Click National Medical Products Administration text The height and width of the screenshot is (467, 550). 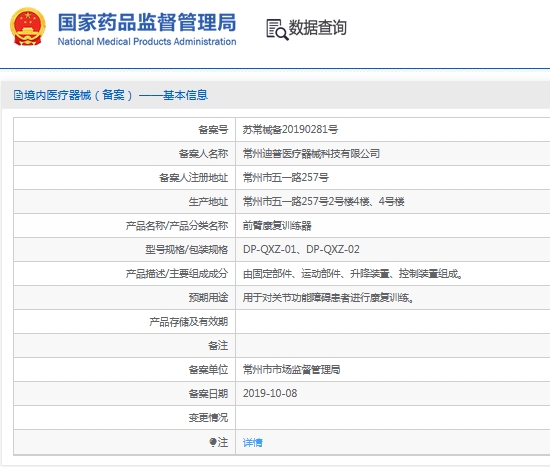pos(147,41)
